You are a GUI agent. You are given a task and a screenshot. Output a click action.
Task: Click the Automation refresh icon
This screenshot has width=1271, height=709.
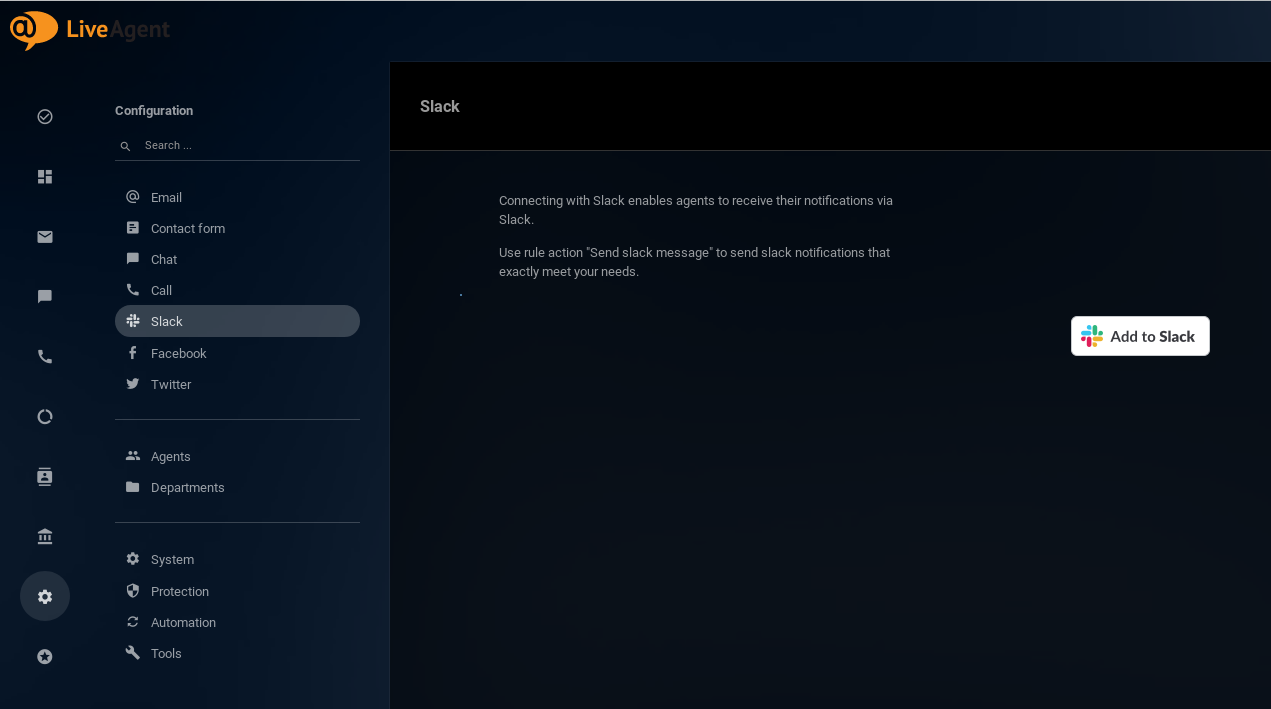(133, 622)
